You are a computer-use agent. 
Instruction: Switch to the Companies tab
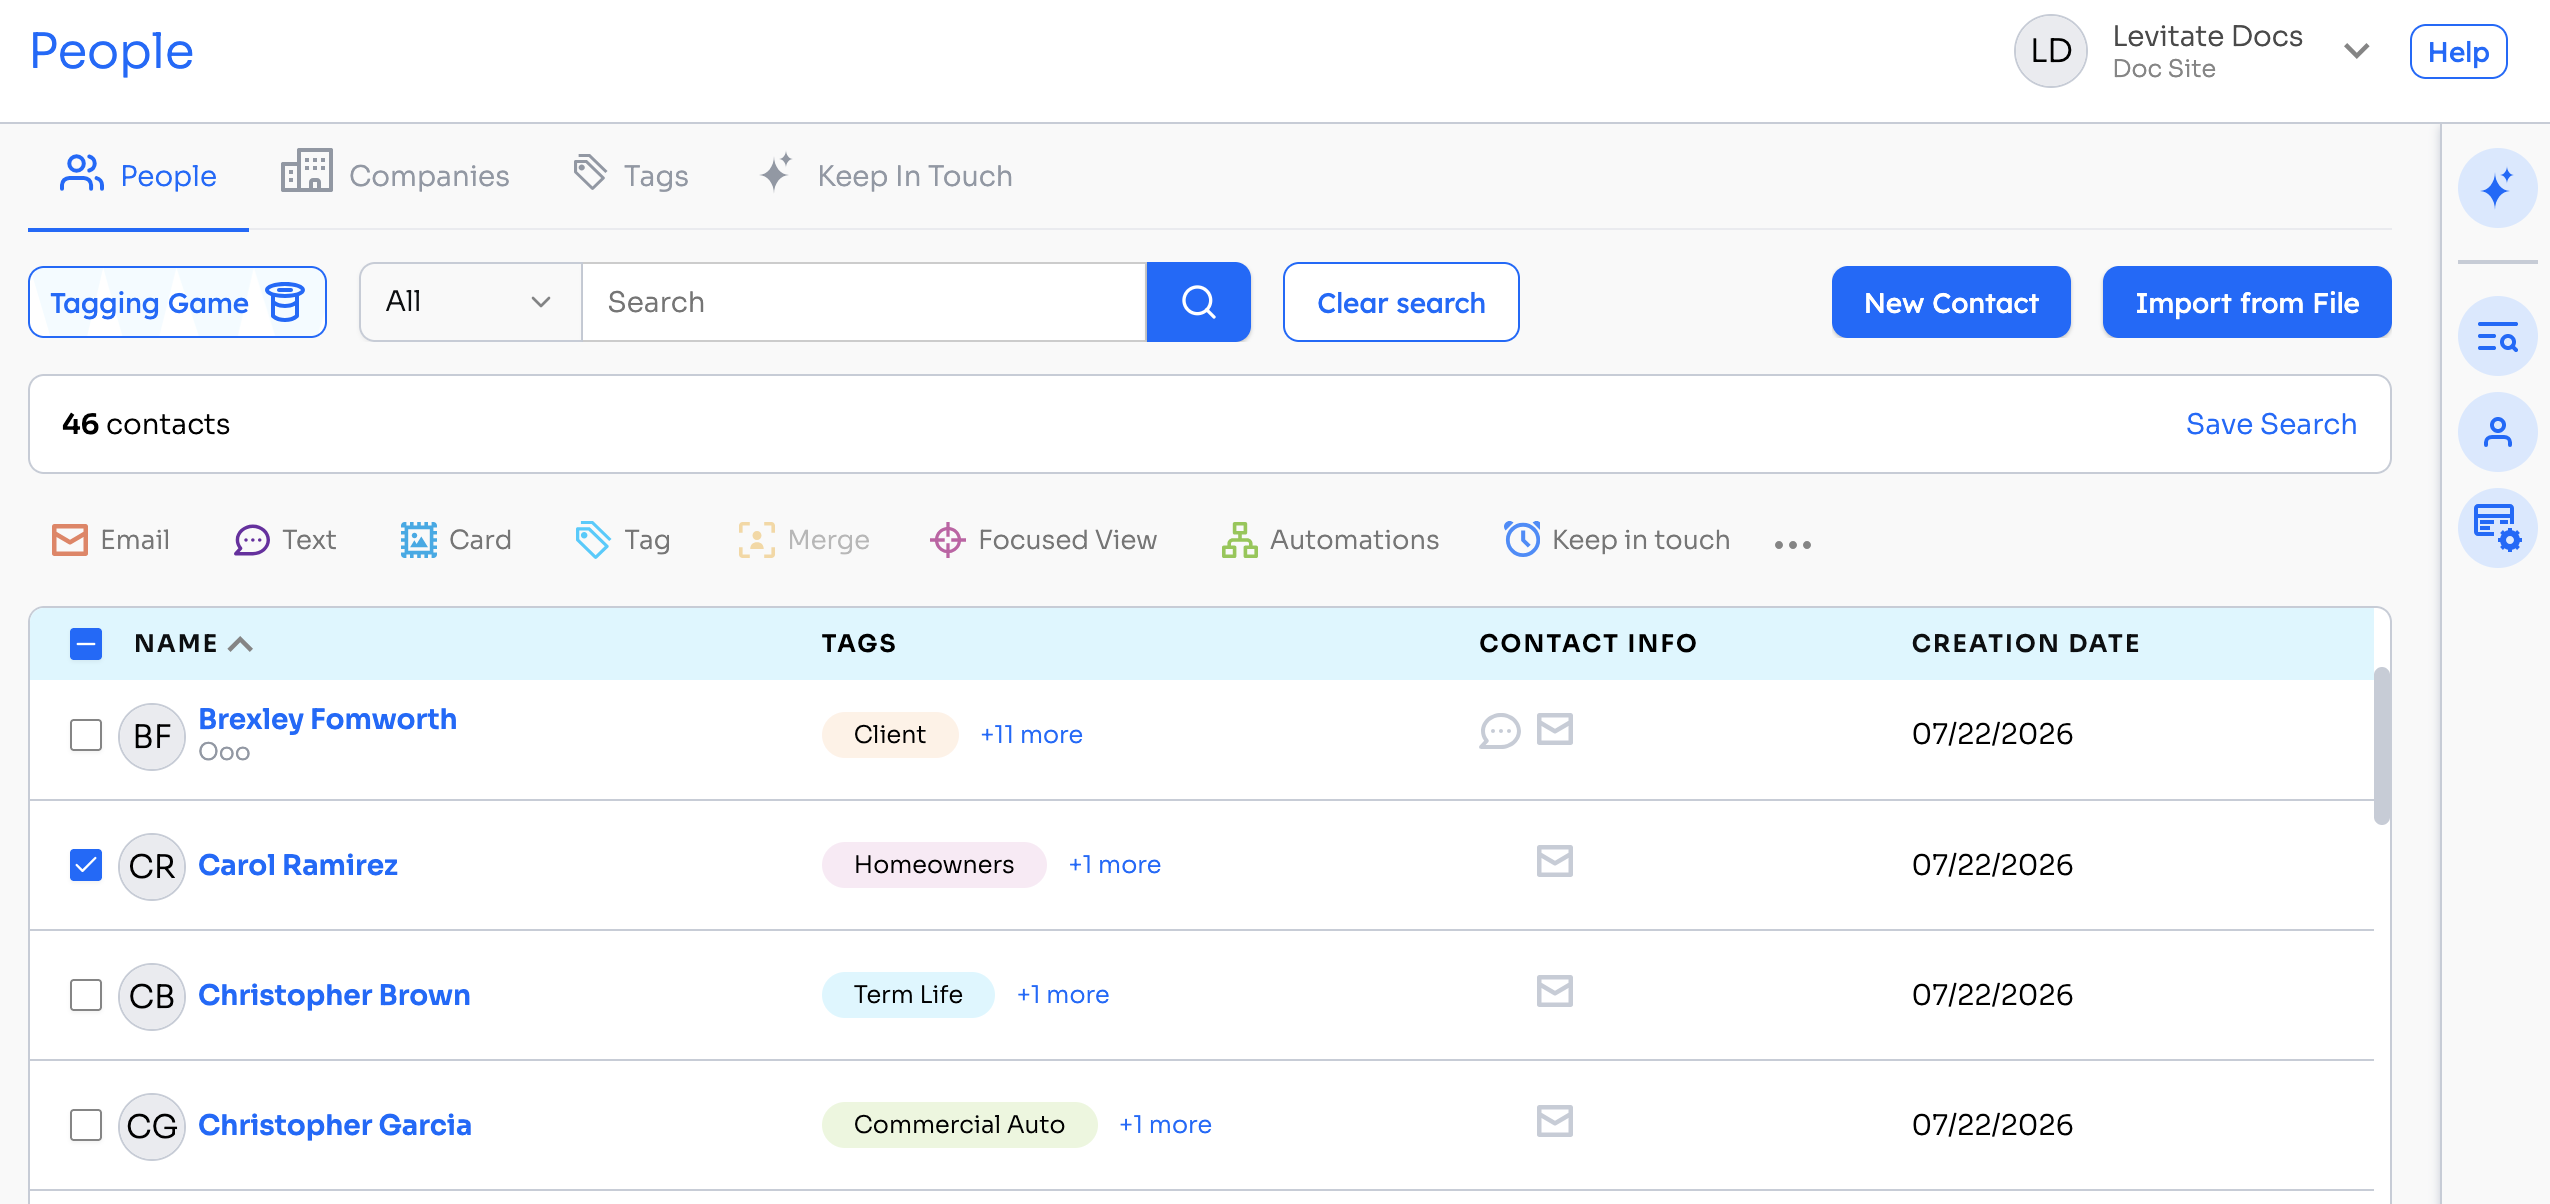(x=395, y=176)
